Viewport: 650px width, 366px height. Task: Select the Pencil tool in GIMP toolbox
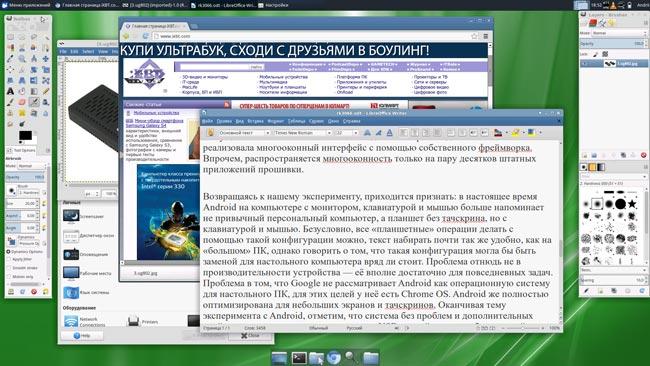(x=46, y=91)
